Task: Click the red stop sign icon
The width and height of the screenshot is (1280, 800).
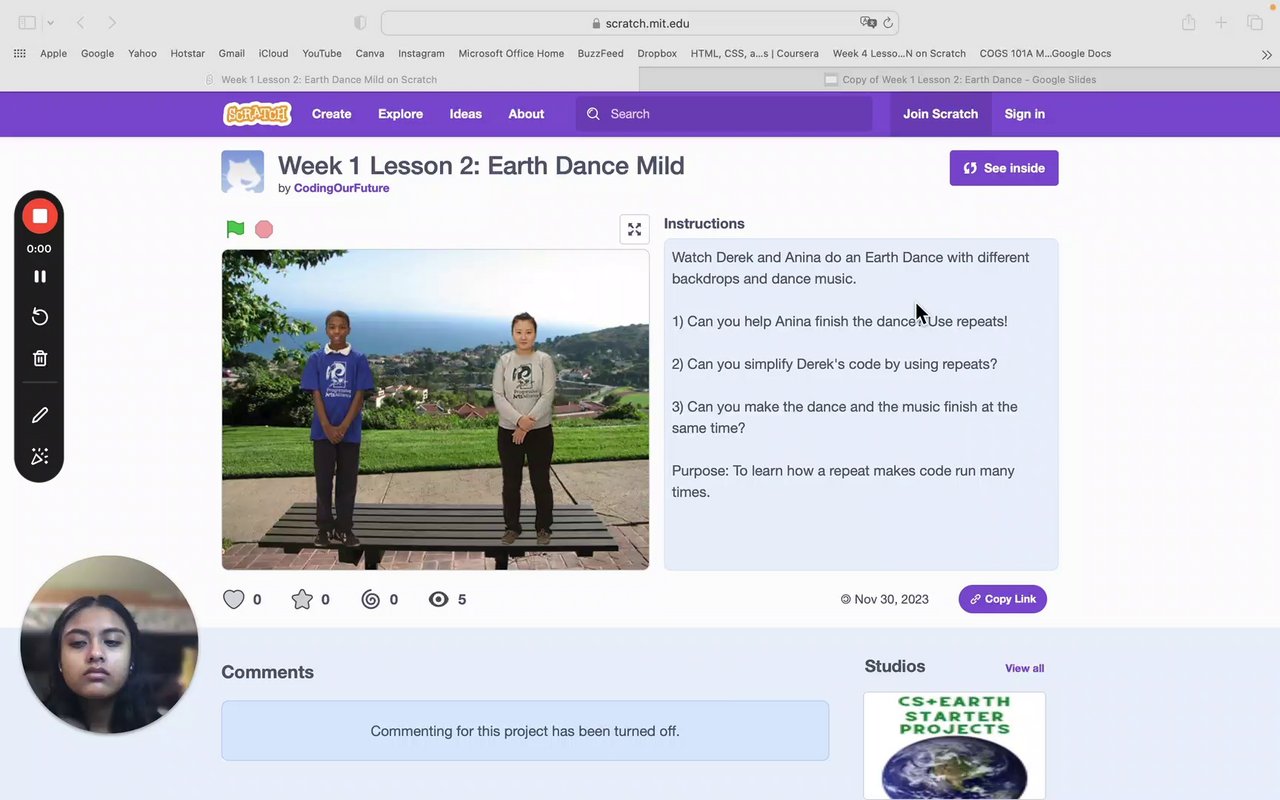Action: click(264, 229)
